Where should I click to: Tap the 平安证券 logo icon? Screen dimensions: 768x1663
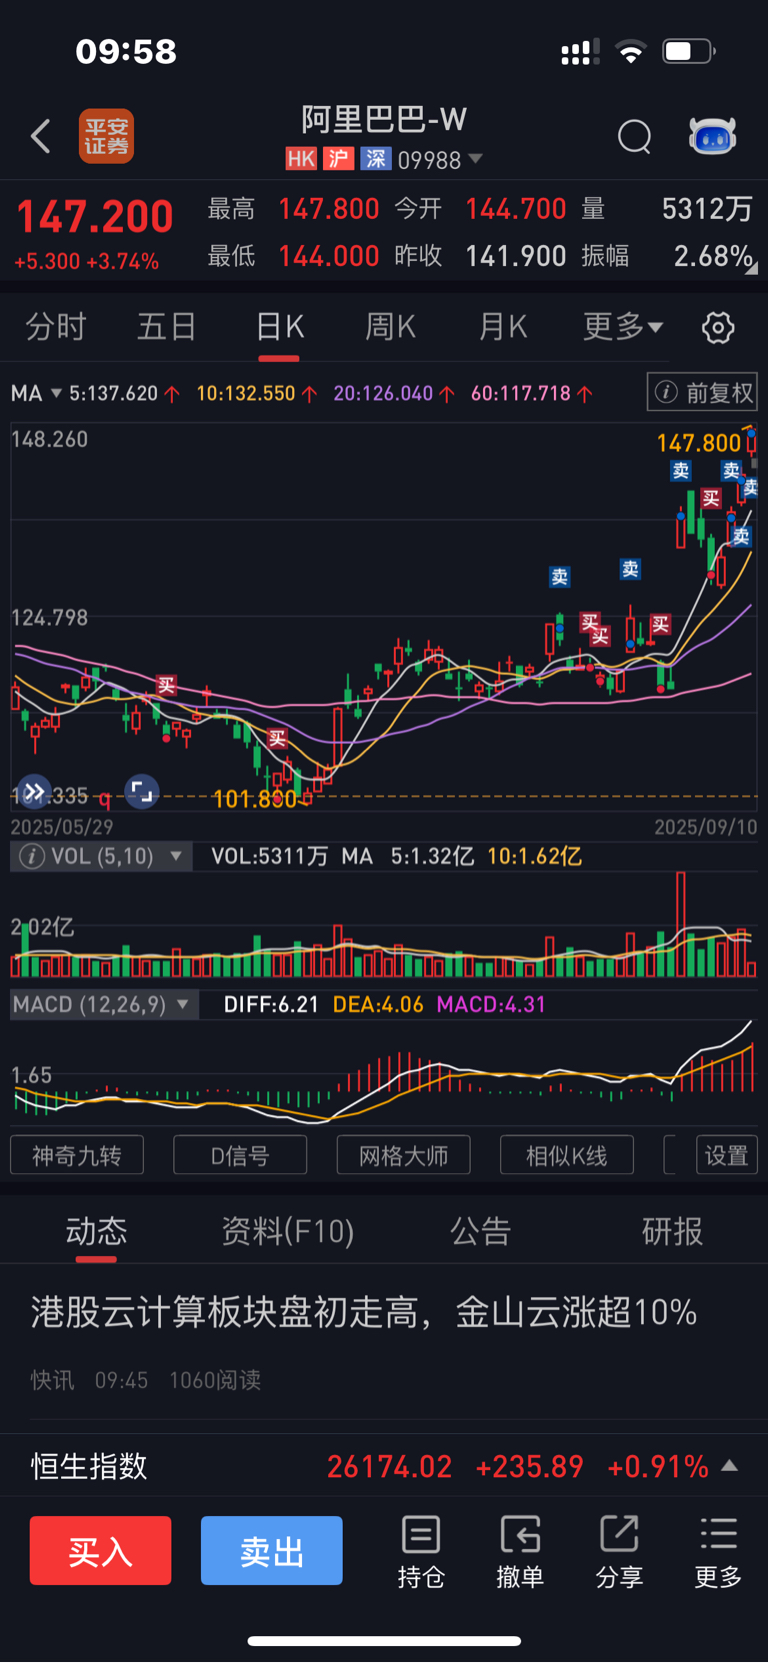pyautogui.click(x=106, y=136)
